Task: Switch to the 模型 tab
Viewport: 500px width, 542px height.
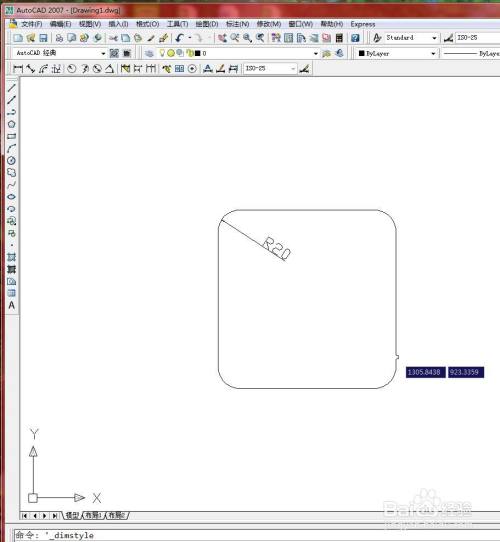Action: [x=72, y=515]
